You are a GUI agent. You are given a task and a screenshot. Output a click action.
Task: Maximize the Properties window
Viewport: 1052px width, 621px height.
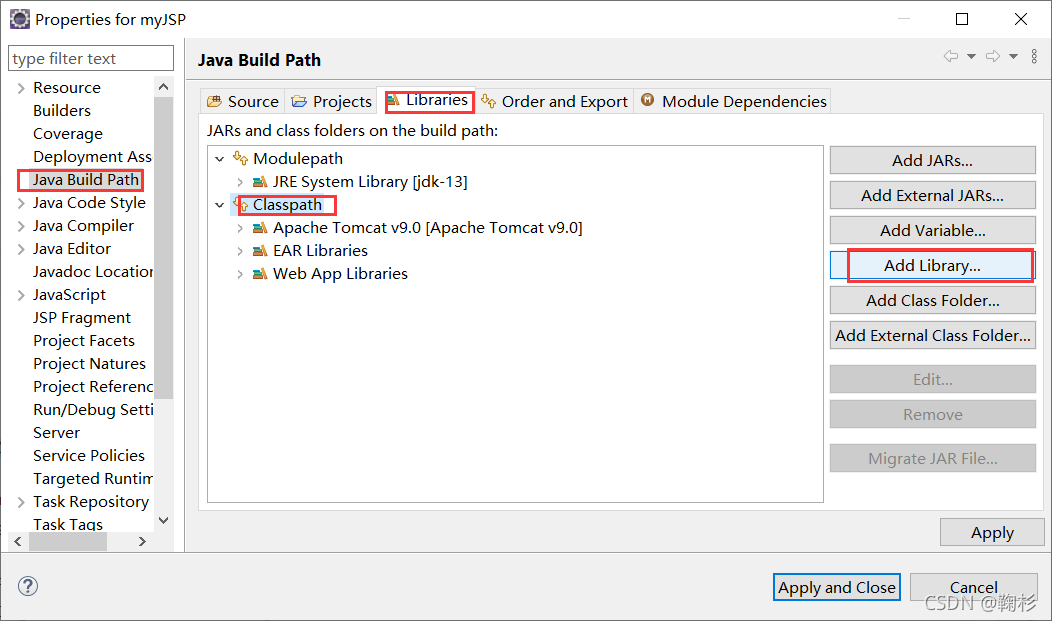(x=961, y=19)
